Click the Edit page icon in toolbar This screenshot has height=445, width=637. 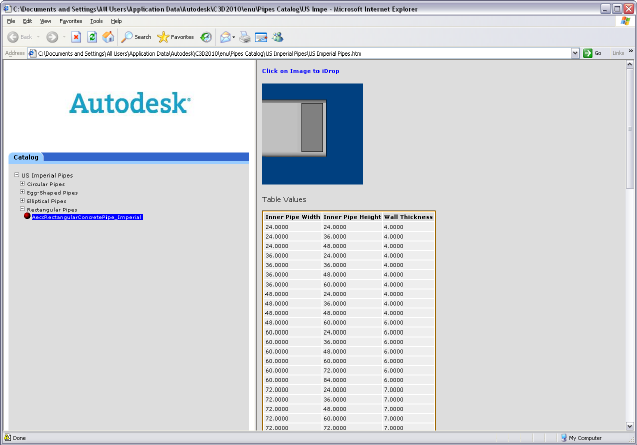[261, 37]
